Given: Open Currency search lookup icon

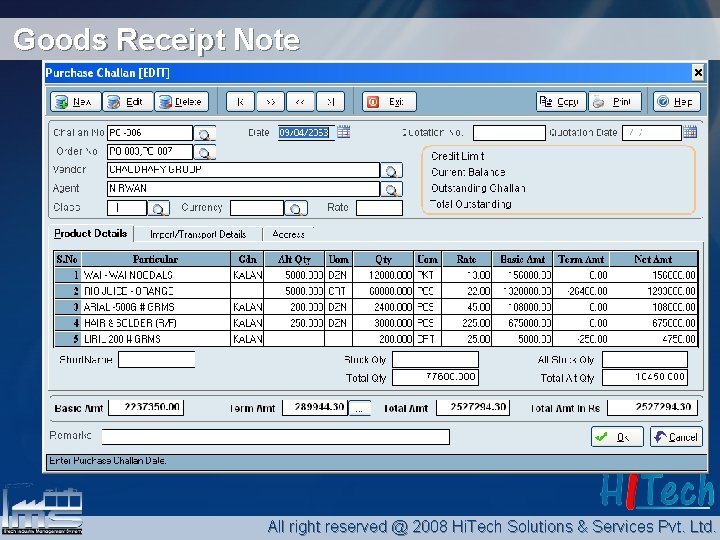Looking at the screenshot, I should [296, 208].
